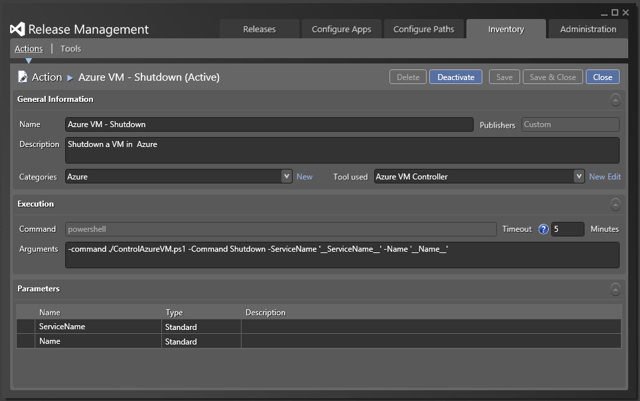Viewport: 640px width, 401px height.
Task: Maximize the Release Management window
Action: pos(615,13)
